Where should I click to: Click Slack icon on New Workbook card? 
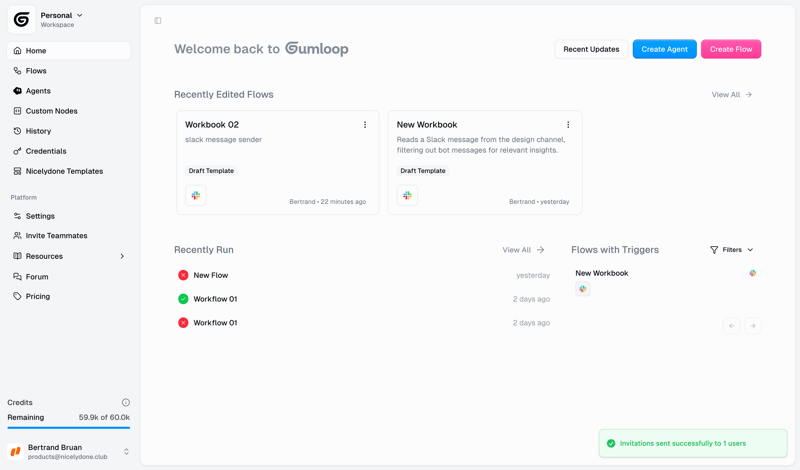click(407, 195)
